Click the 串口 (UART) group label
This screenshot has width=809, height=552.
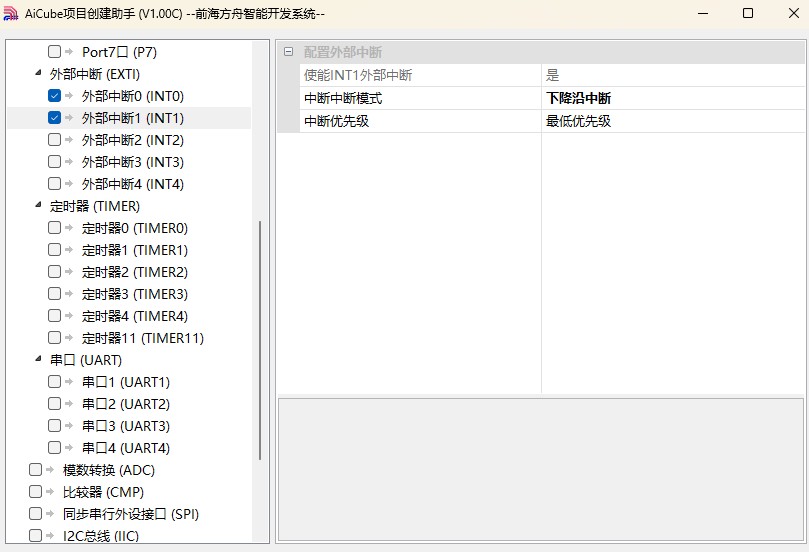[86, 360]
